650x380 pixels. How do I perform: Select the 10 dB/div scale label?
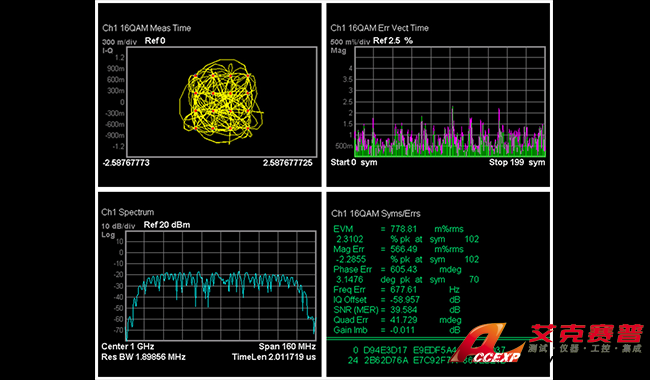coord(119,226)
